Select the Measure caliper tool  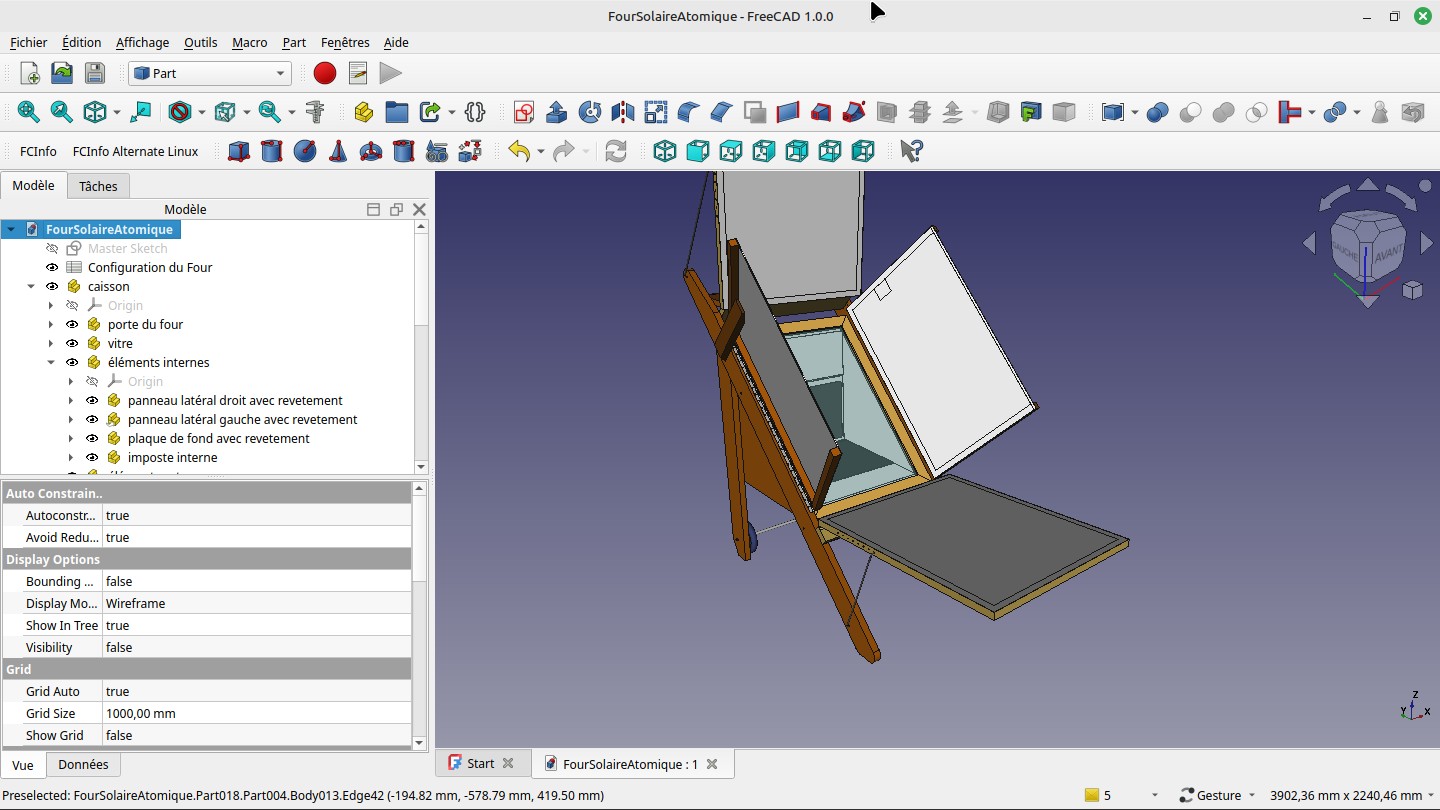[315, 112]
